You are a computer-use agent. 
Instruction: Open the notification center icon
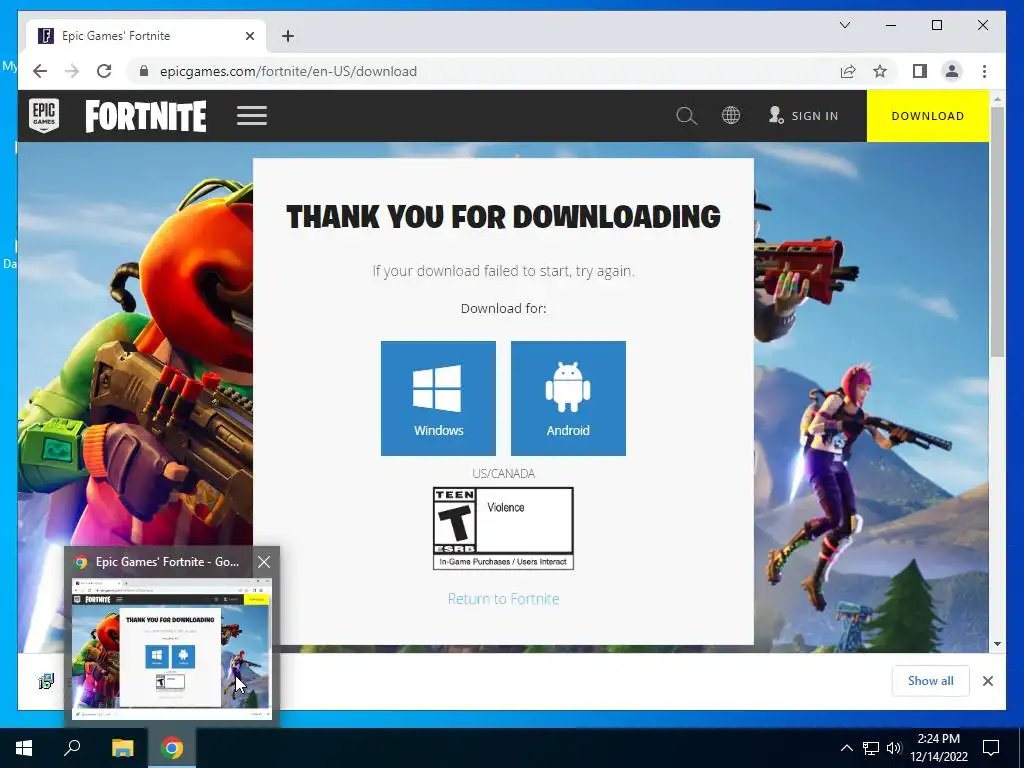coord(991,748)
